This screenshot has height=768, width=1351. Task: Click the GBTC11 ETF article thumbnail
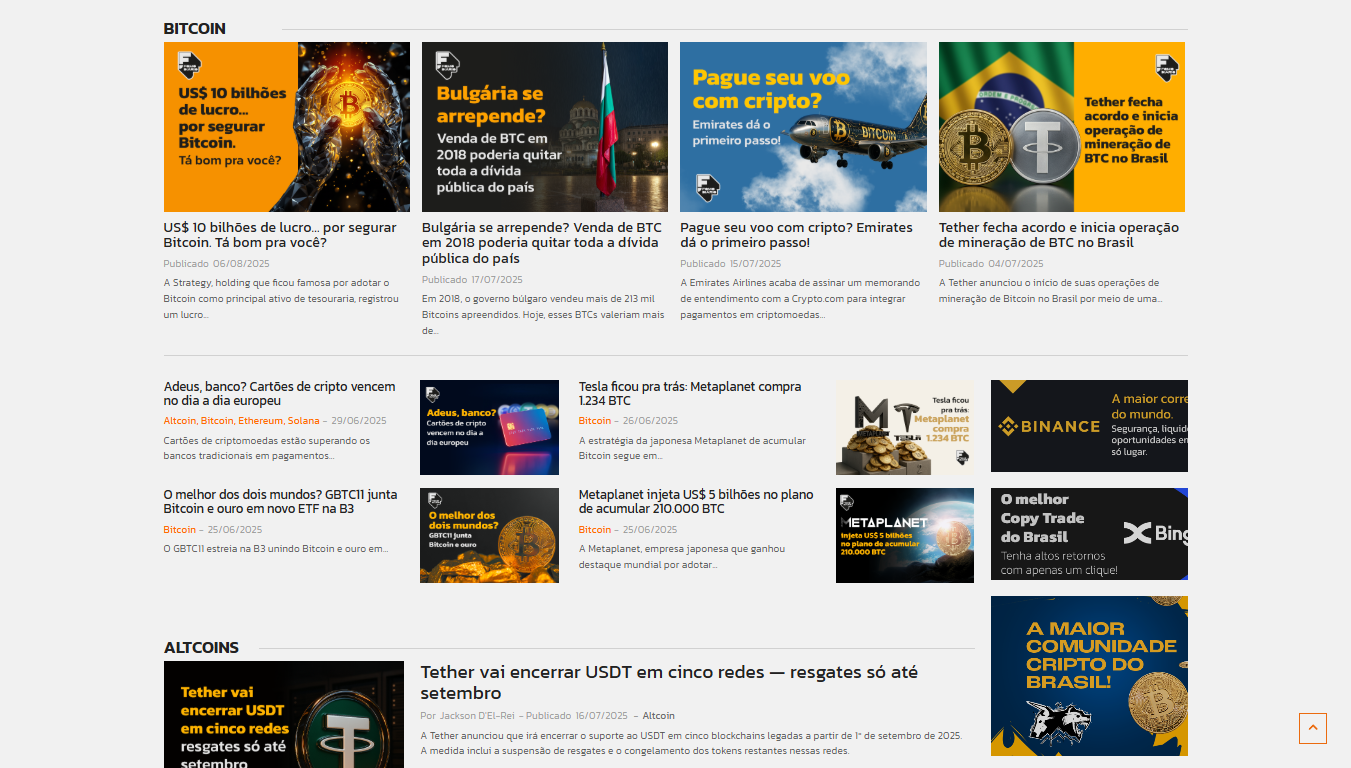pos(489,535)
